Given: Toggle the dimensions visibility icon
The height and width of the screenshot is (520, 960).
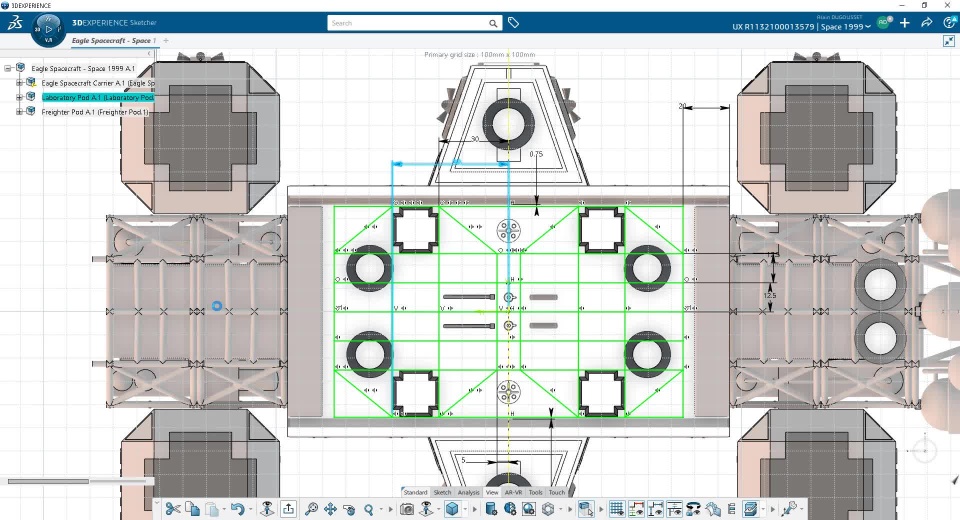Looking at the screenshot, I should (x=655, y=509).
